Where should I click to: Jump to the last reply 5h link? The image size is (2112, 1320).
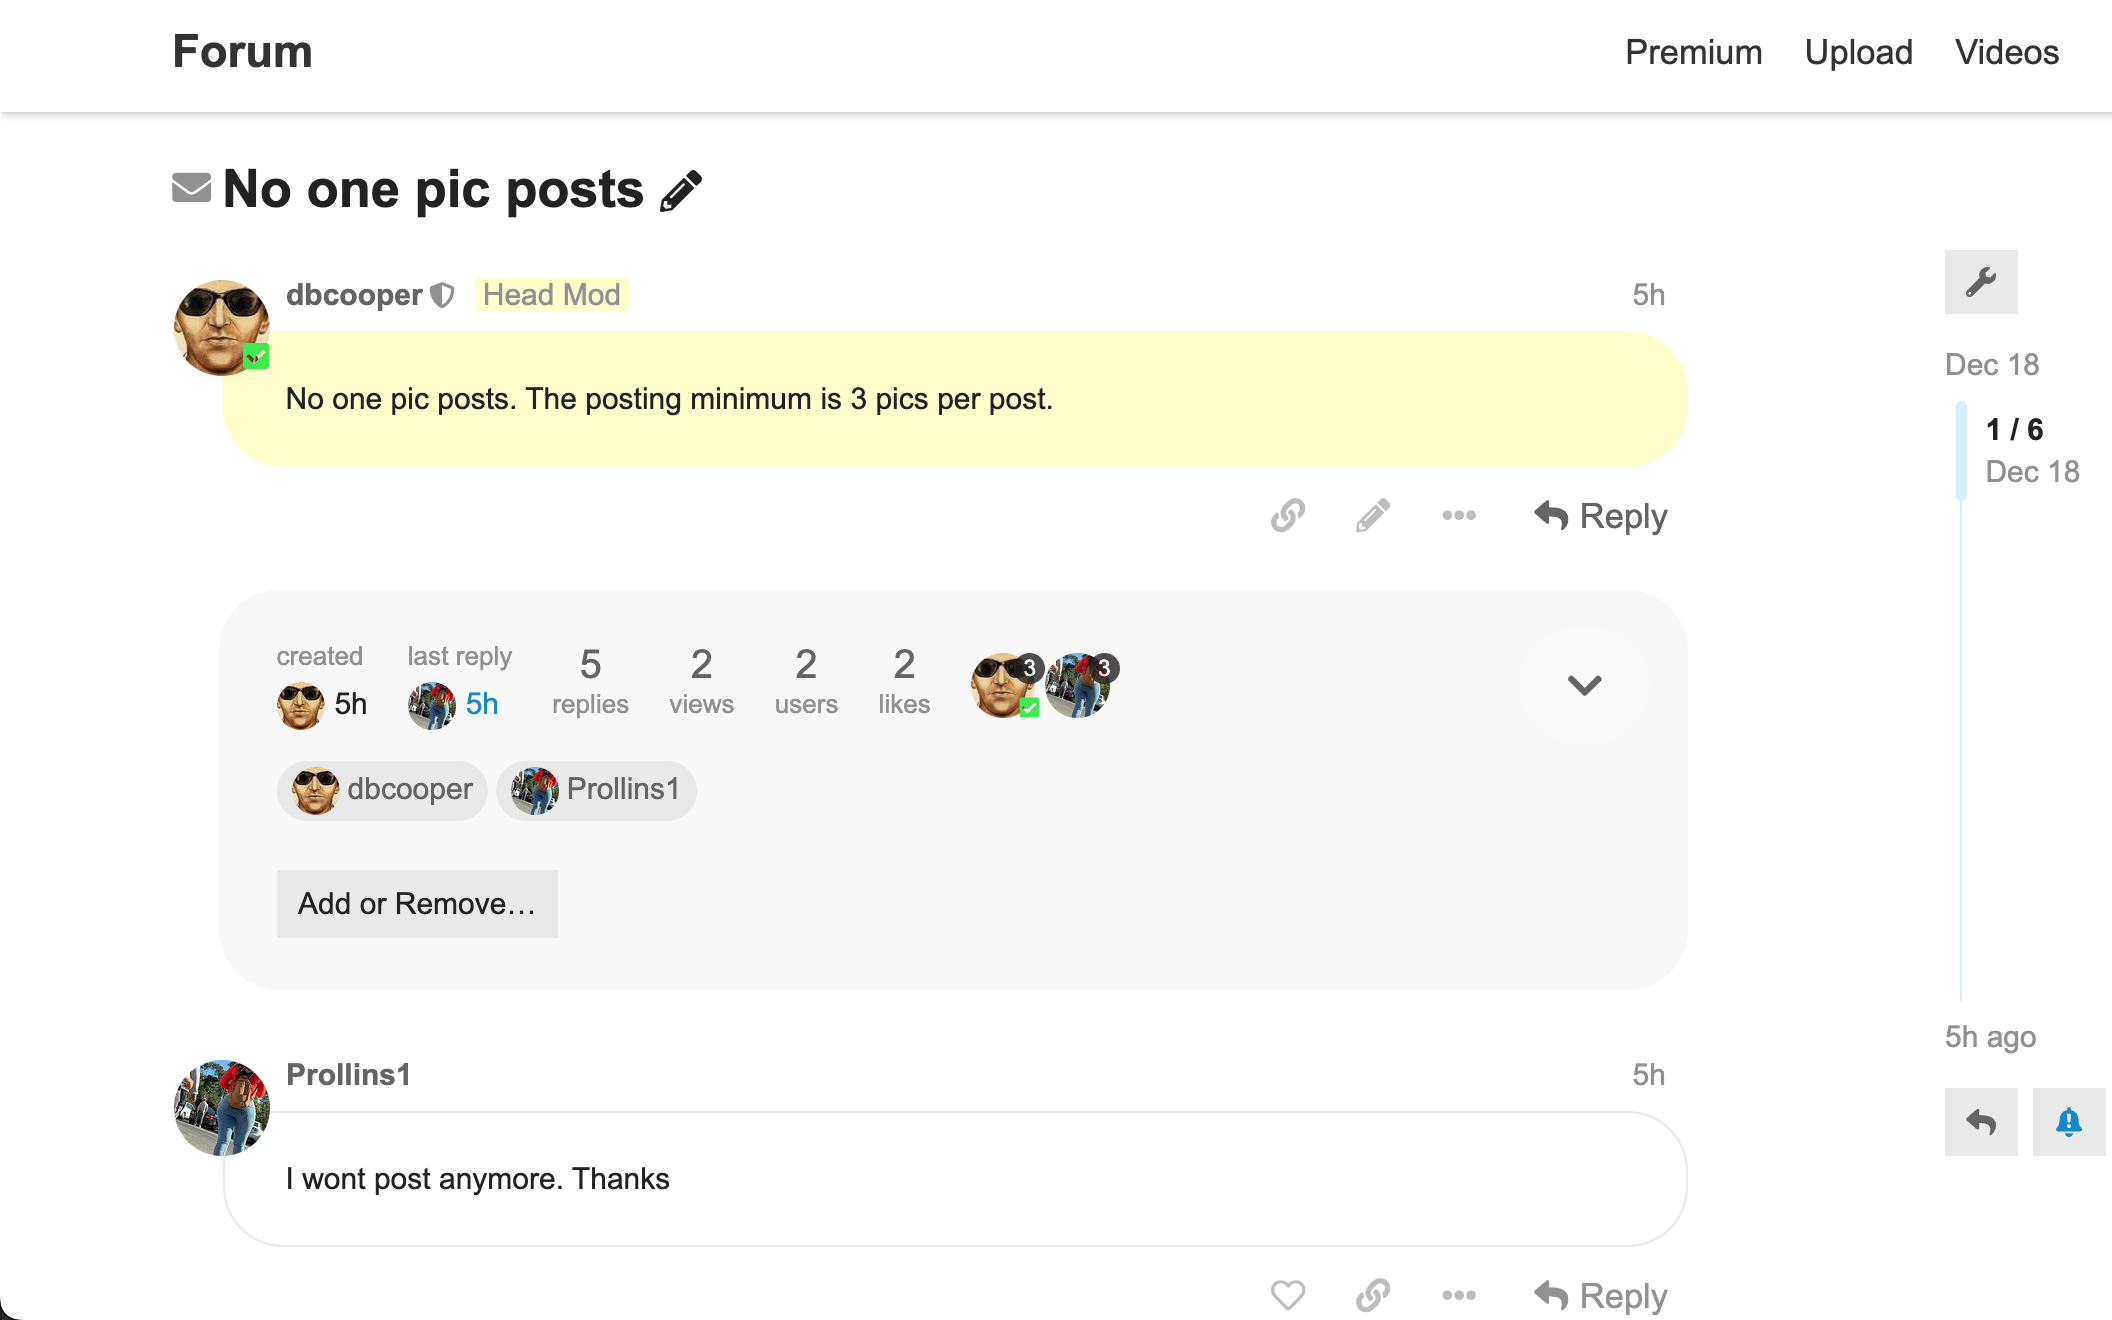click(x=481, y=704)
